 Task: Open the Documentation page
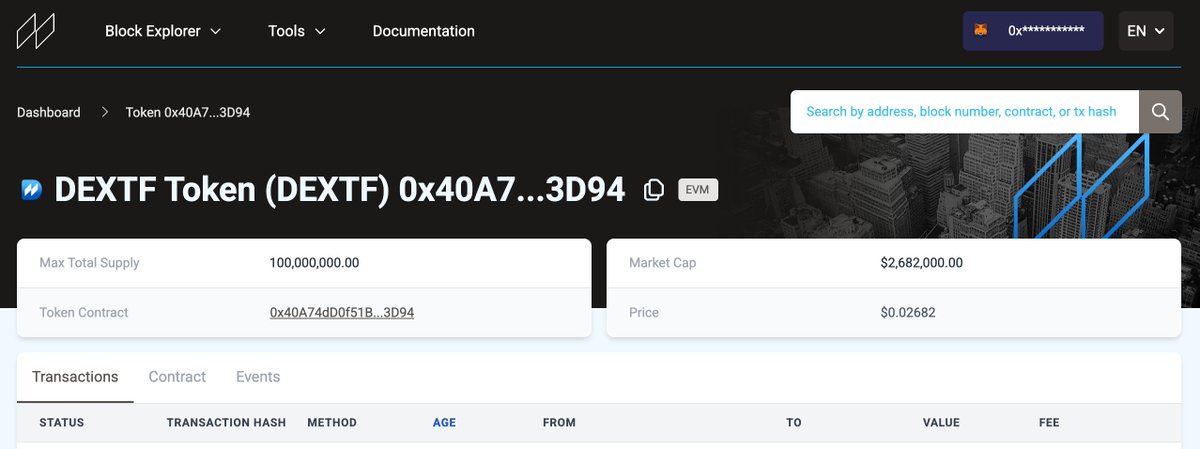pyautogui.click(x=424, y=31)
